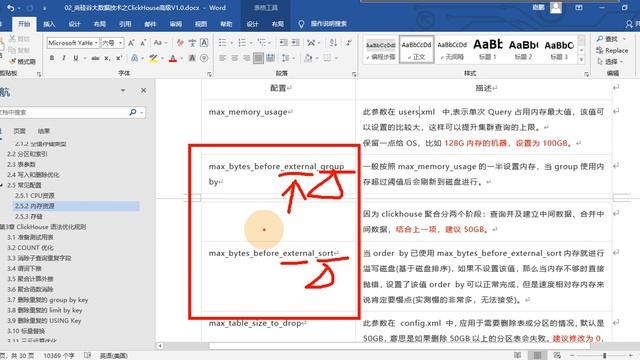Open the font size dropdown
The height and width of the screenshot is (360, 640).
(121, 43)
